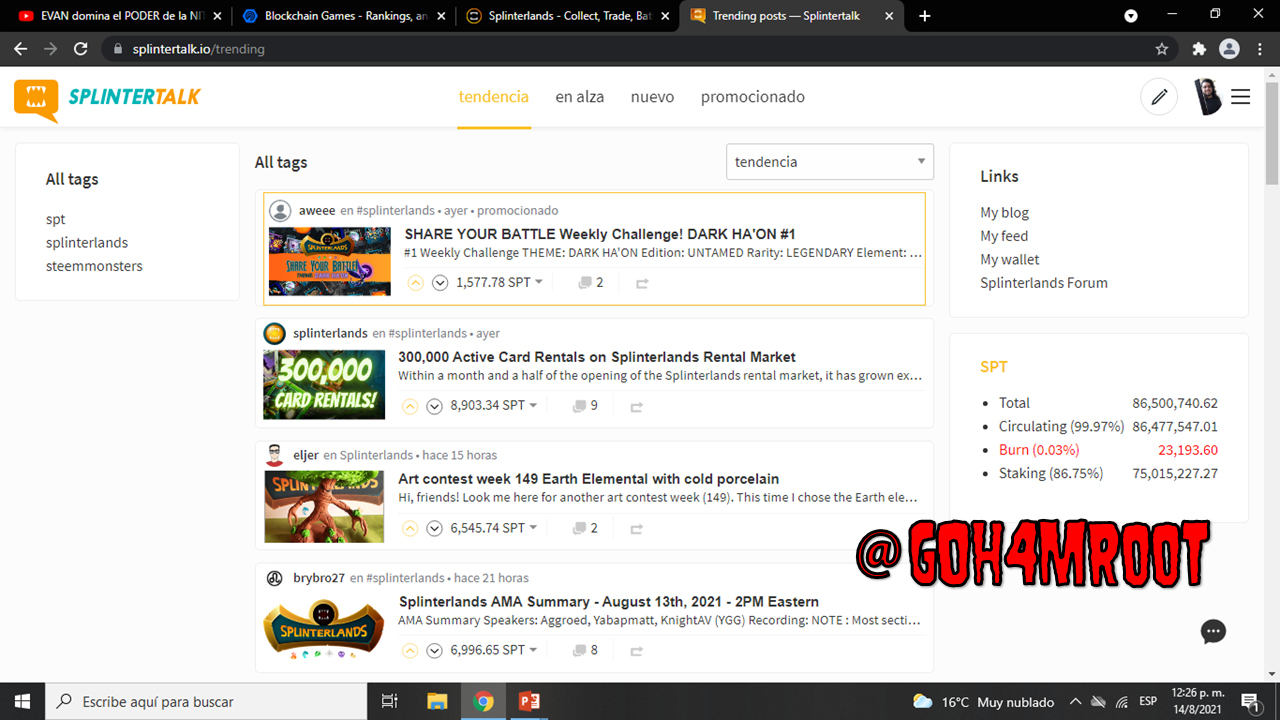Switch to the promocionado tab
Viewport: 1280px width, 720px height.
coord(753,97)
